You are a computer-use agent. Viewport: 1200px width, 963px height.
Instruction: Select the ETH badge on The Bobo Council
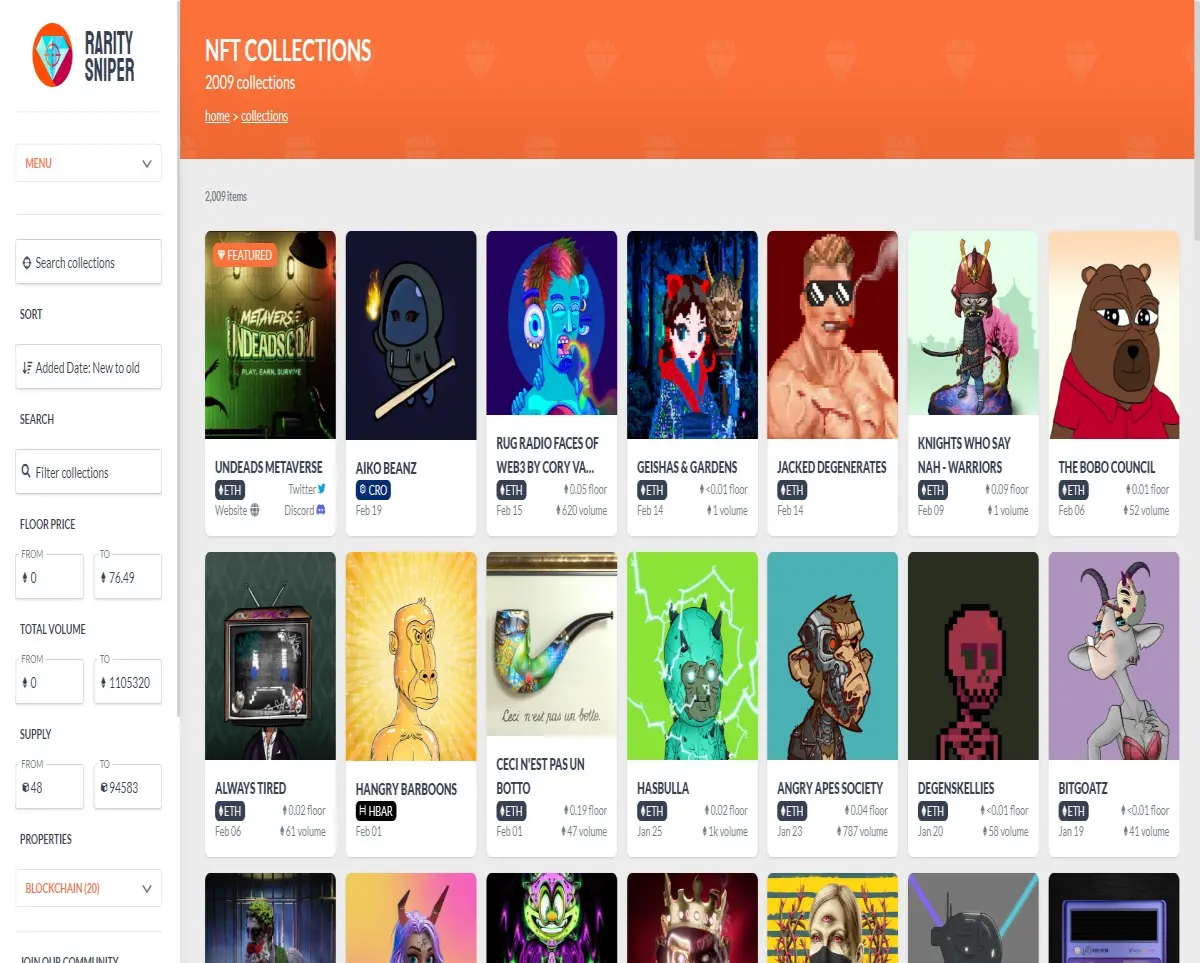pyautogui.click(x=1074, y=490)
